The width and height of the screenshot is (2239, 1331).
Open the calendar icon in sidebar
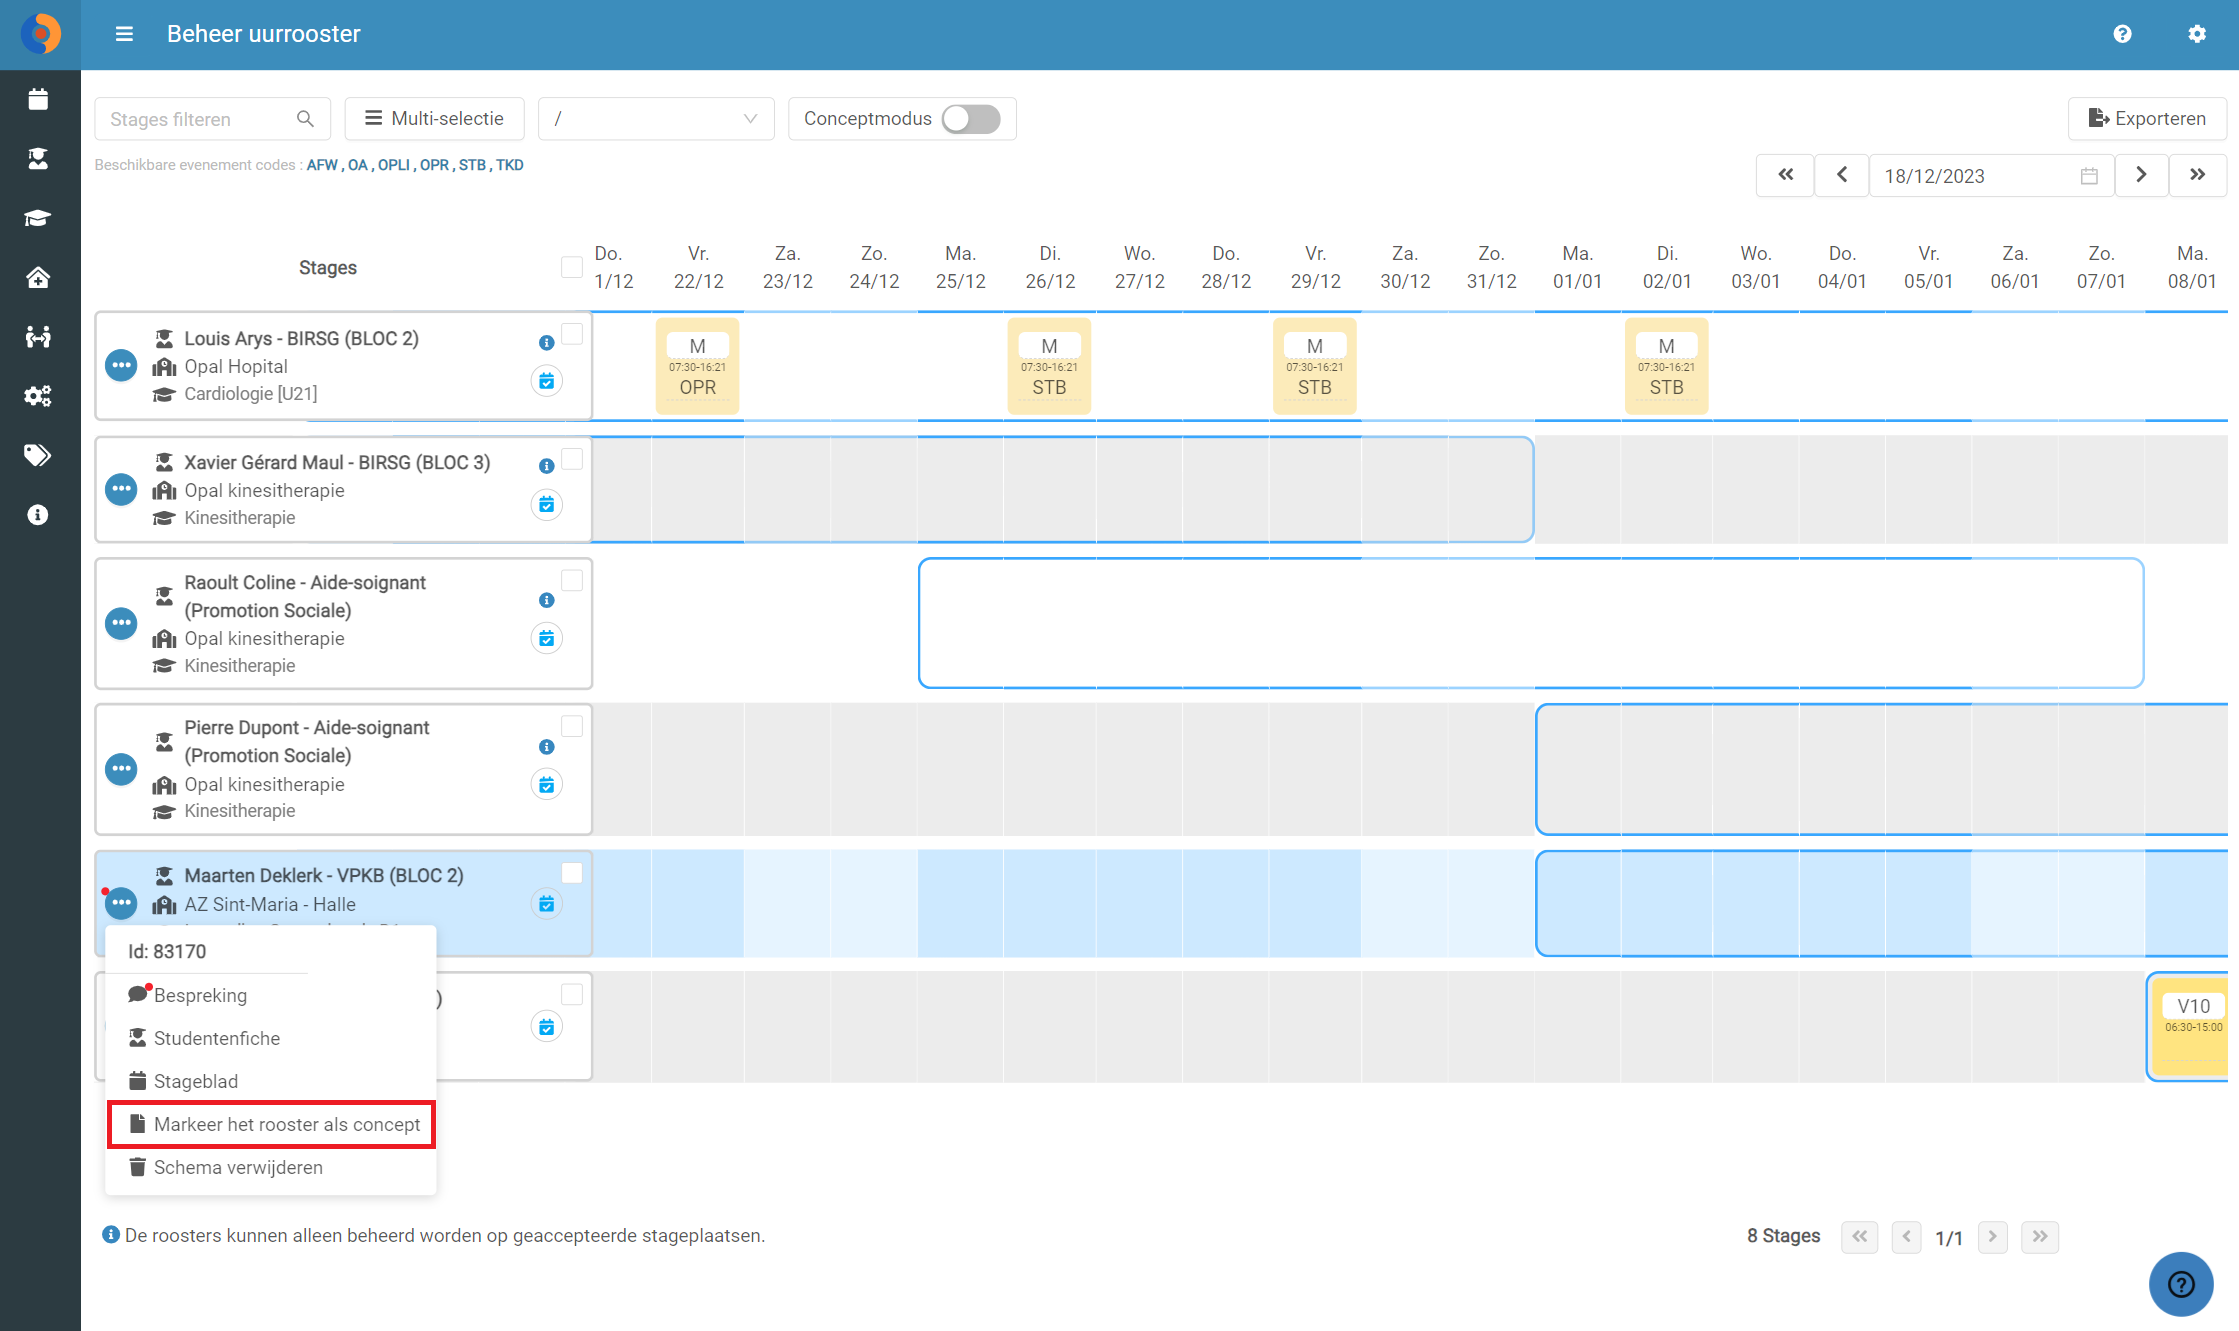pos(38,99)
